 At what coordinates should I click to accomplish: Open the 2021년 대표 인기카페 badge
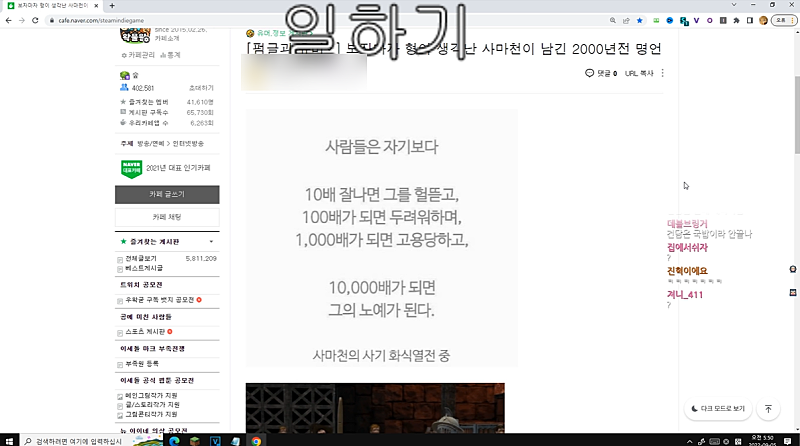coord(166,168)
